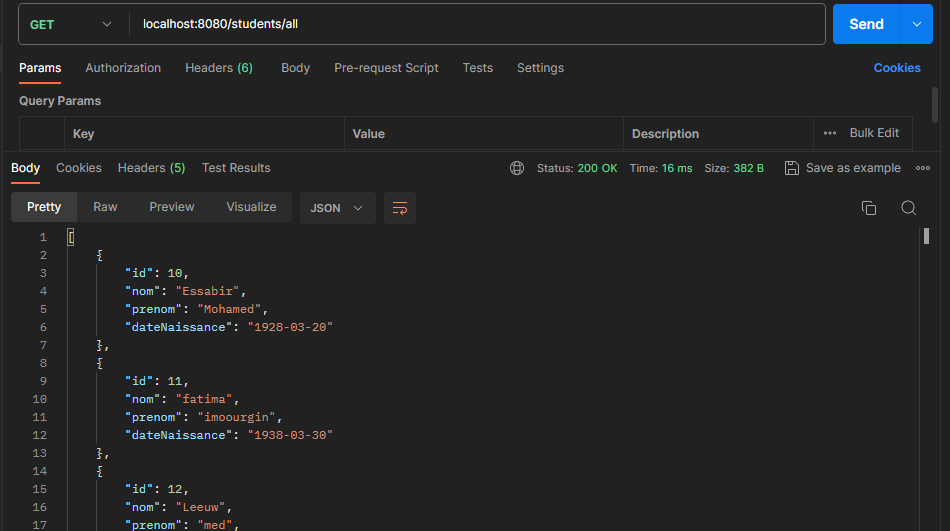Screen dimensions: 950x531
Task: Click the "imoourgin" prenom value
Action: point(236,417)
